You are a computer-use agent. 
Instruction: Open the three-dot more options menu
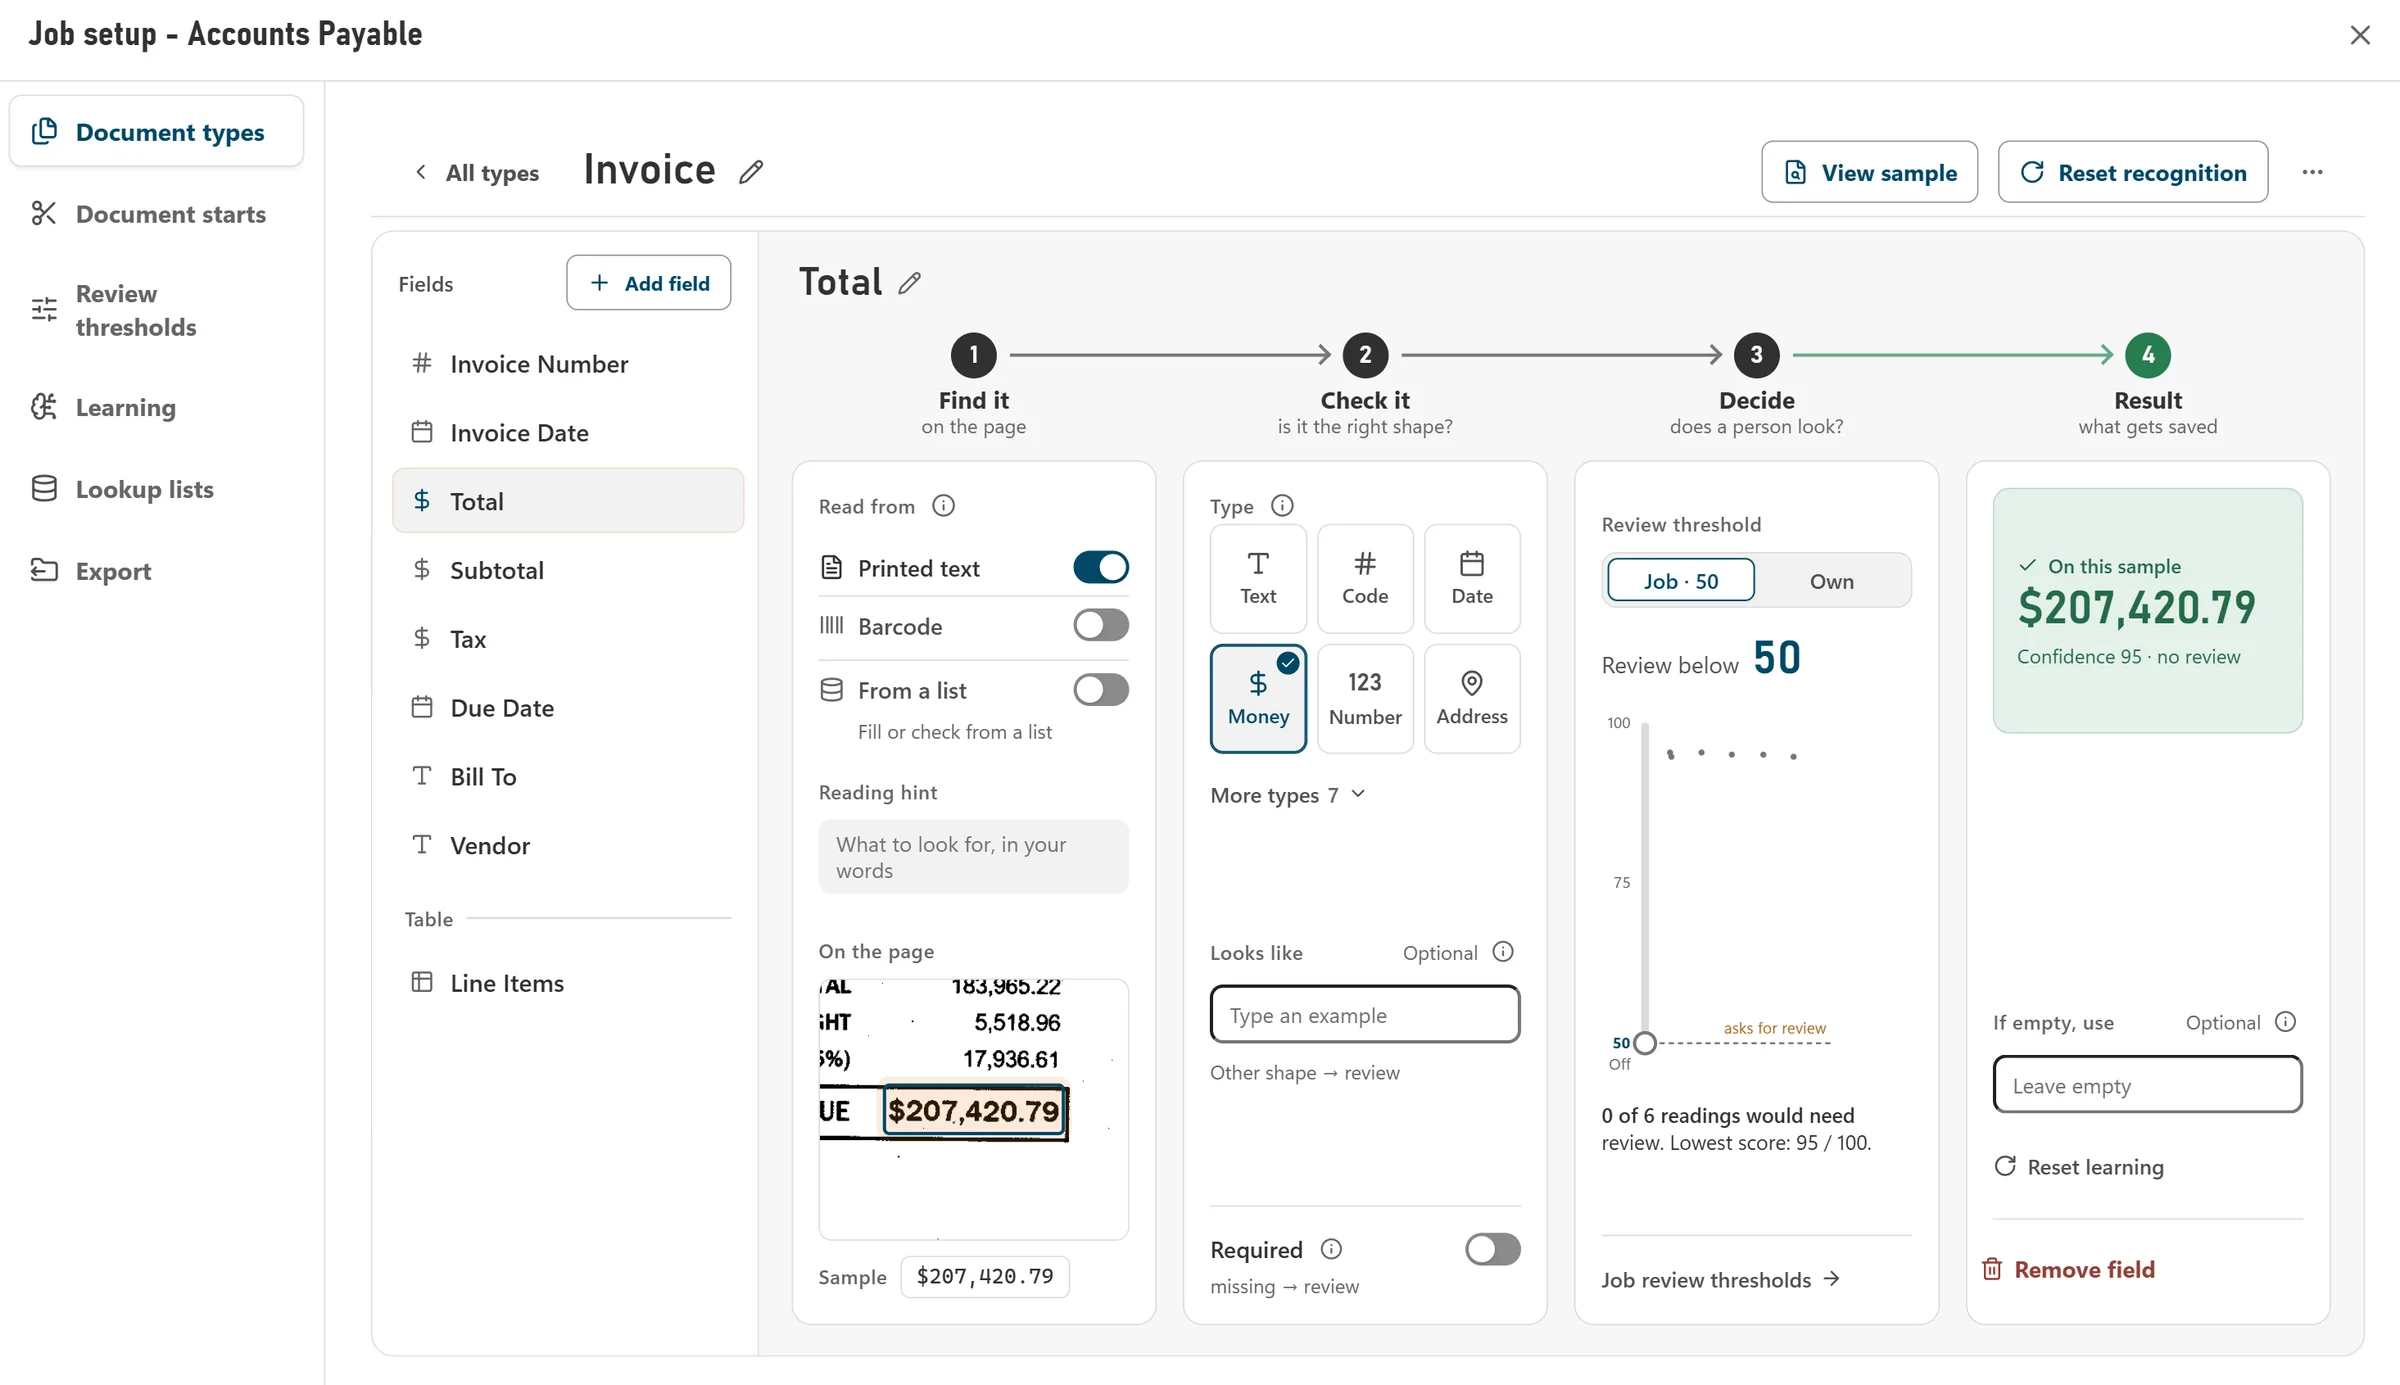(2312, 172)
